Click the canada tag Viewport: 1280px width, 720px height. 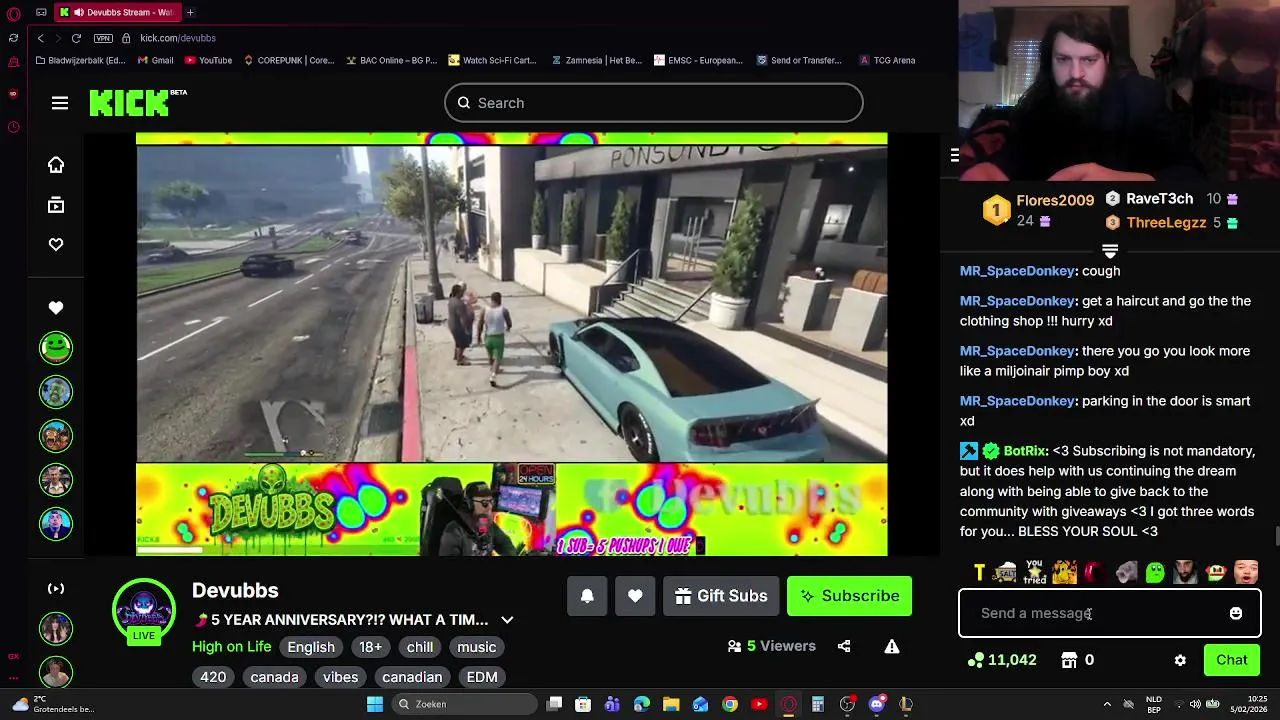point(274,677)
